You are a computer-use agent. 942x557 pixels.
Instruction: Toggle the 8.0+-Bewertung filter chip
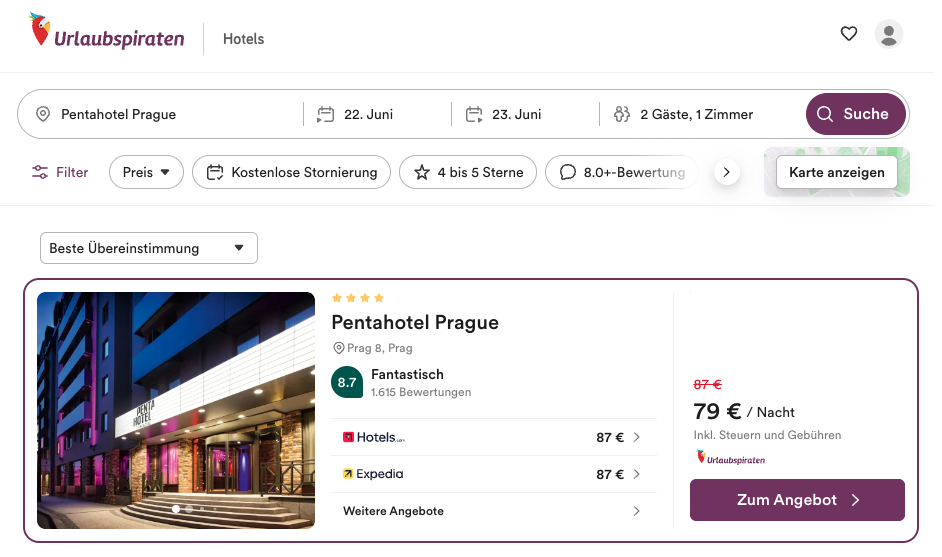622,172
